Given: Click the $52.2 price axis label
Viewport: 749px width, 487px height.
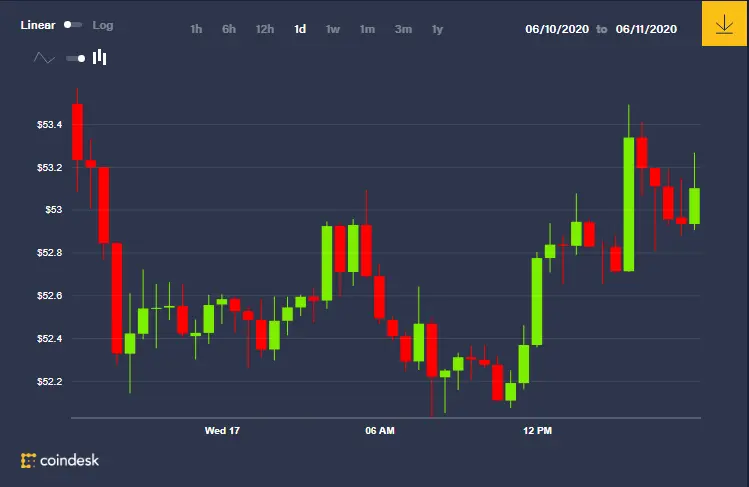Looking at the screenshot, I should click(49, 381).
